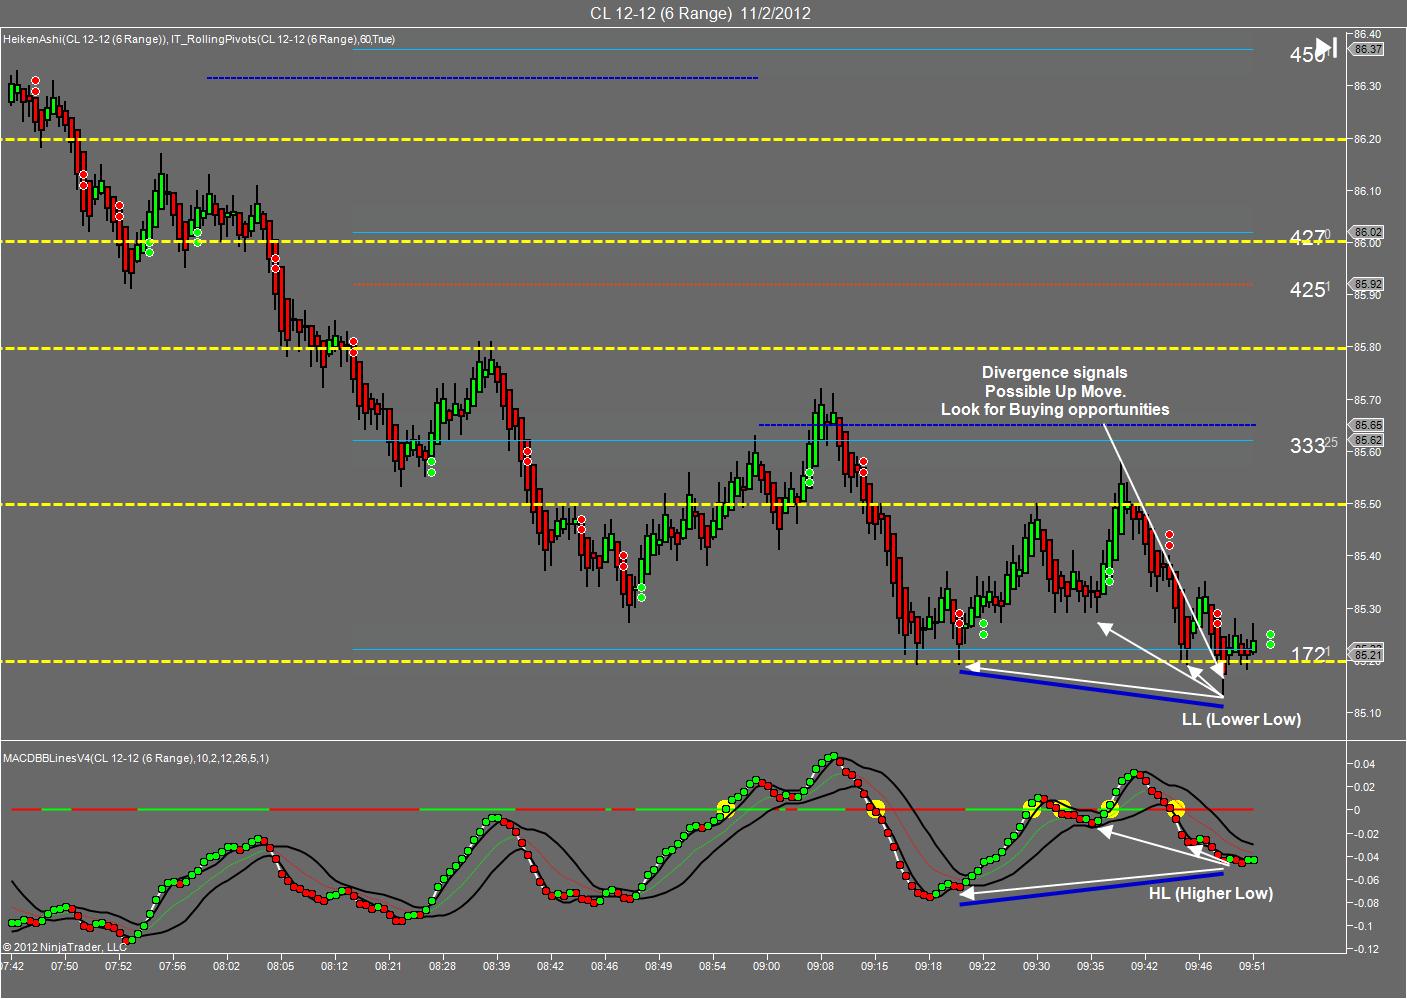Click the '450' pivot level label
The image size is (1407, 999).
(1308, 55)
